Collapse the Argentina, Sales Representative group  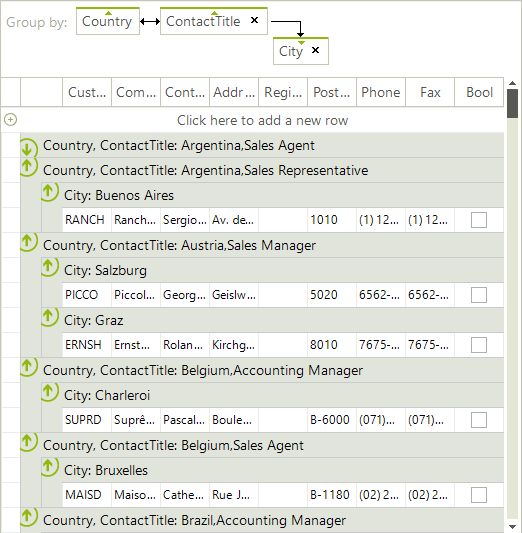pyautogui.click(x=28, y=167)
